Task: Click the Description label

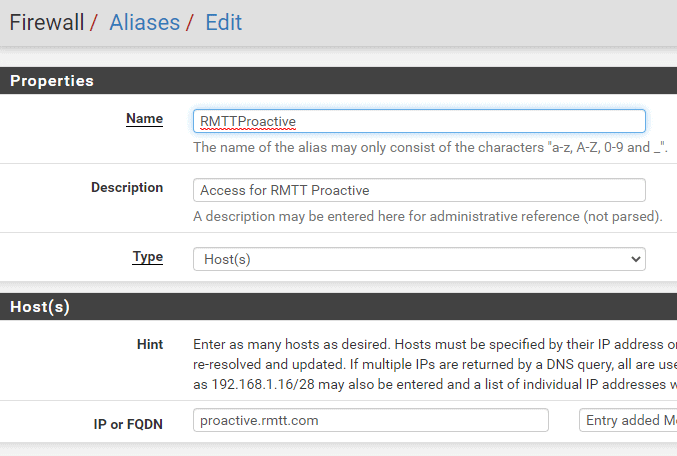Action: click(127, 187)
